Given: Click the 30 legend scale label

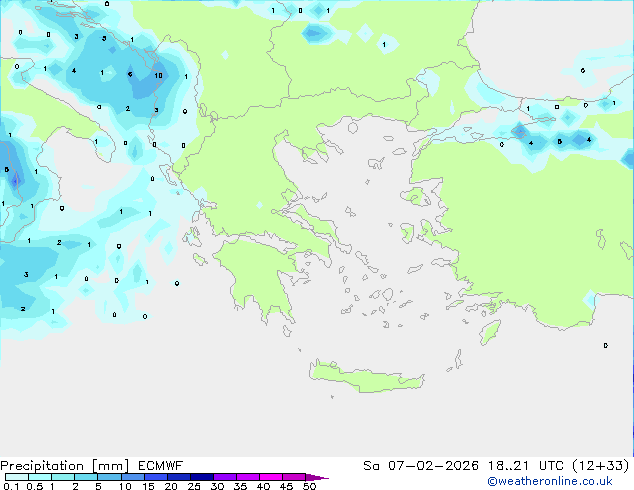Looking at the screenshot, I should pos(217,486).
